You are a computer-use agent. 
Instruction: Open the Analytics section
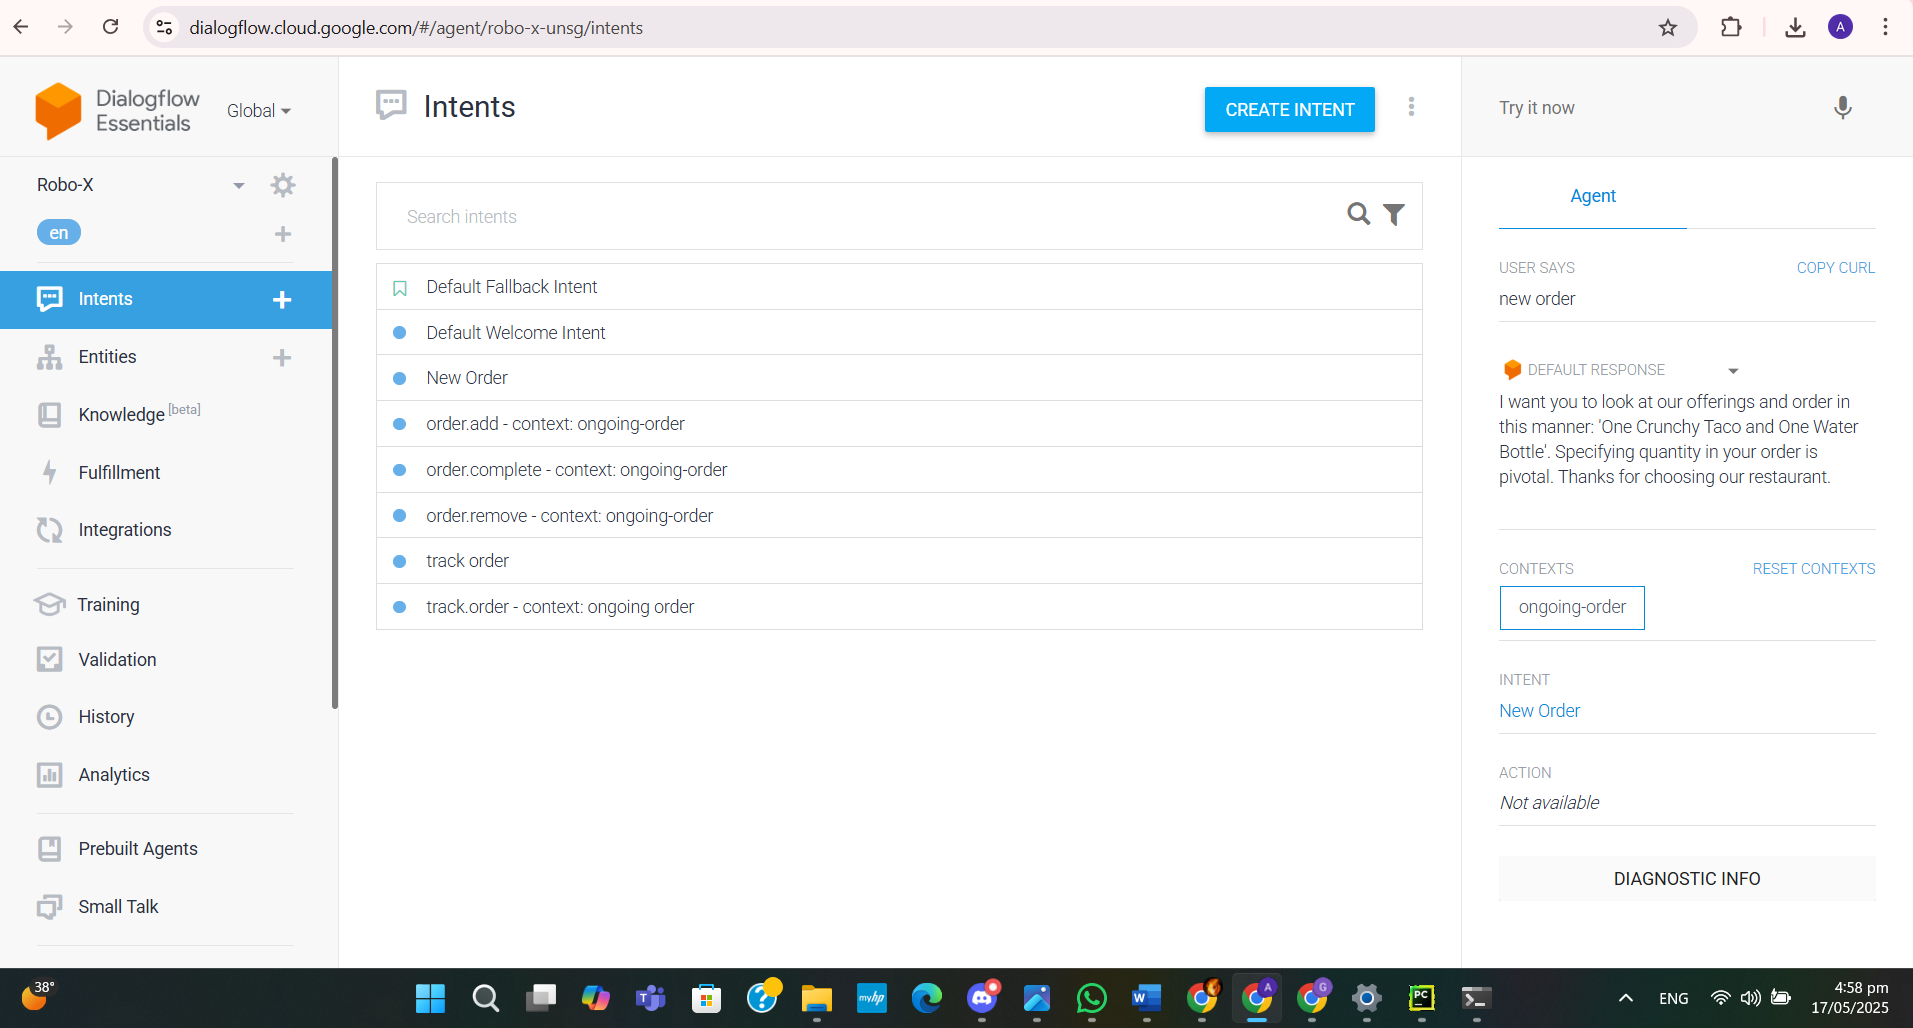click(x=114, y=774)
